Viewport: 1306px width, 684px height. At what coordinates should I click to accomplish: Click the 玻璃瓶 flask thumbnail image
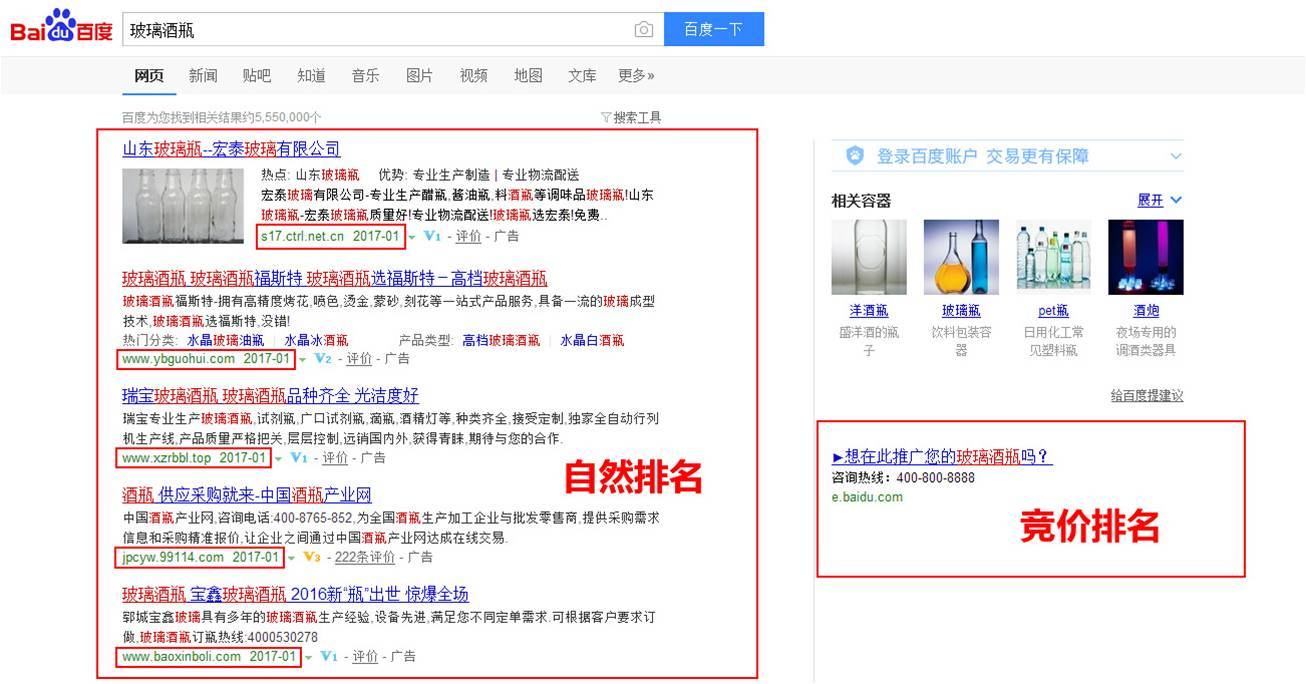[961, 257]
